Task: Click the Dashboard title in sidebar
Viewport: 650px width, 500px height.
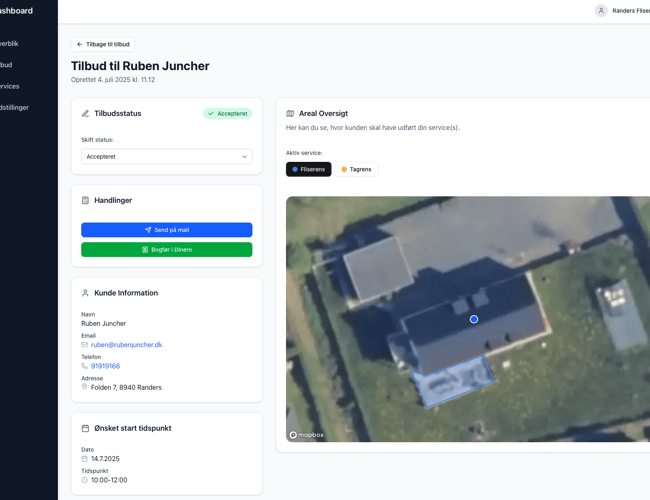Action: click(16, 11)
